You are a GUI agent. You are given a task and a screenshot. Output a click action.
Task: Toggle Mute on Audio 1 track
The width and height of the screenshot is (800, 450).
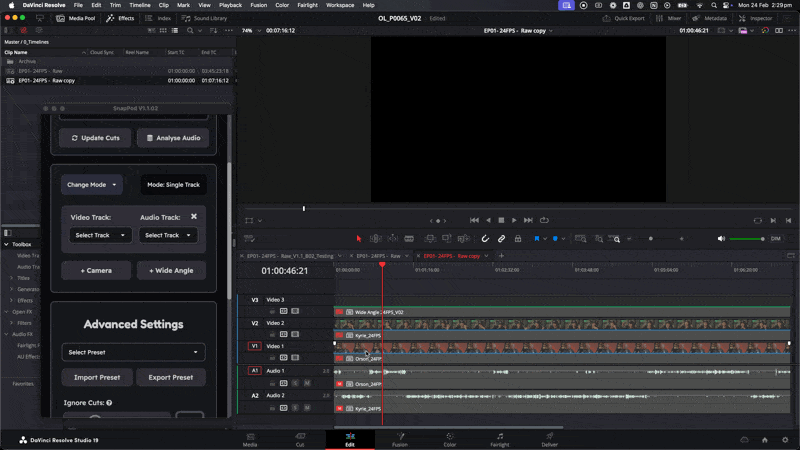click(307, 383)
